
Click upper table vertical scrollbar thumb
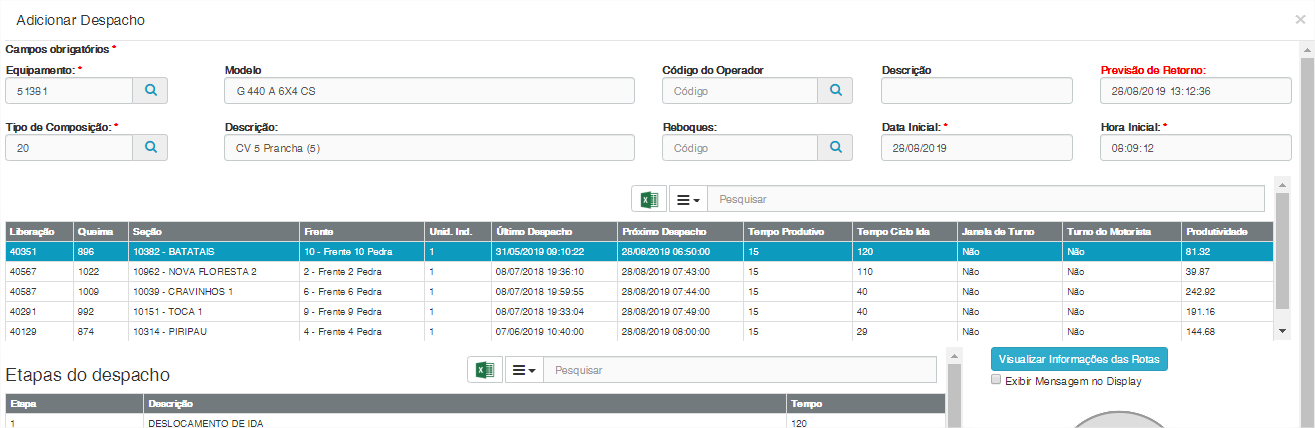(1282, 251)
